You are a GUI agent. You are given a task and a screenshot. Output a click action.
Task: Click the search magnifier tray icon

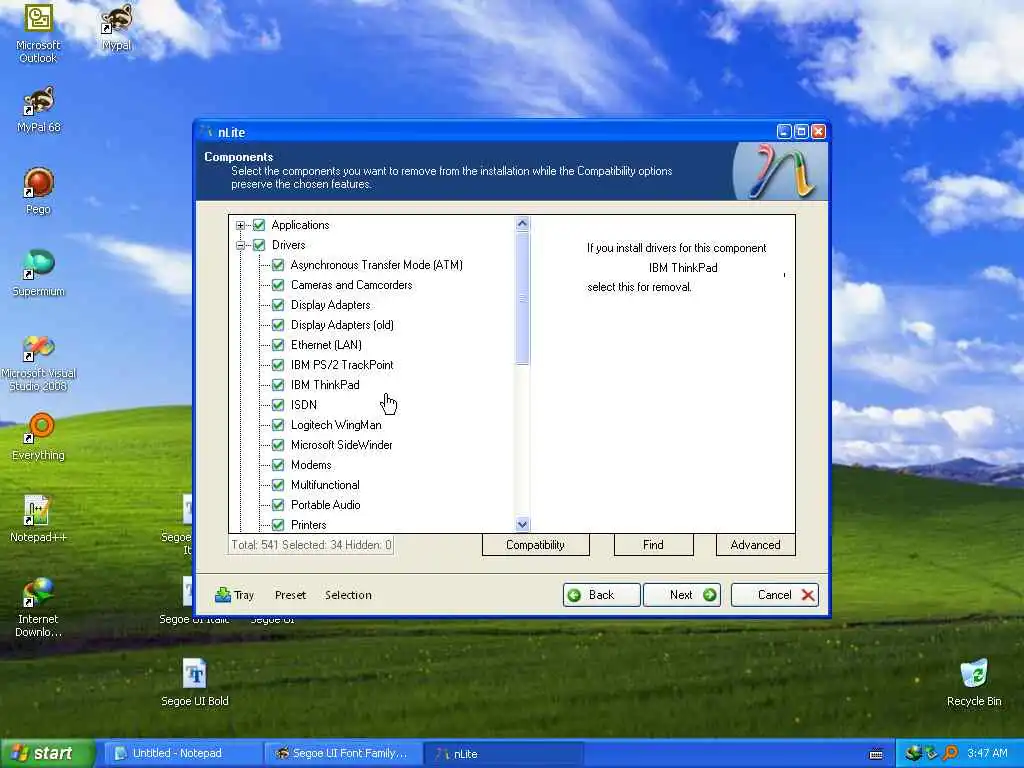point(950,753)
